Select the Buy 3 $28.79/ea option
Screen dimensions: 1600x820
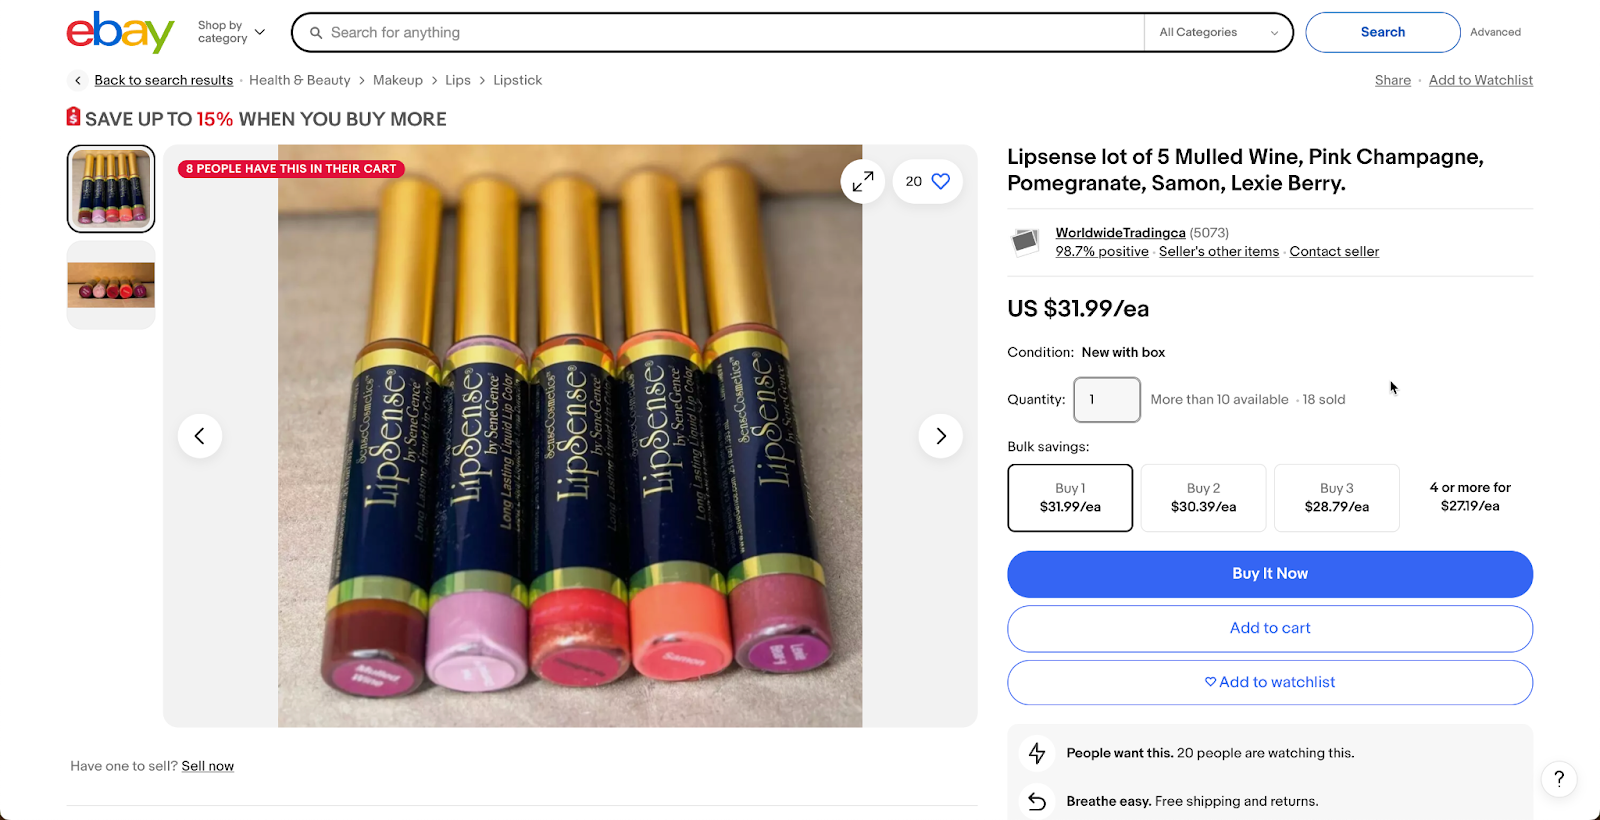click(1337, 498)
